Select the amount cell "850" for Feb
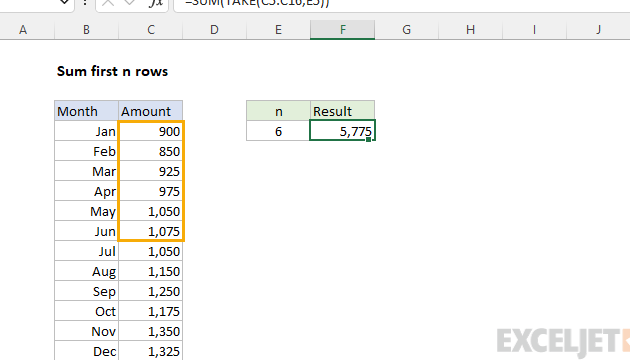 point(151,151)
